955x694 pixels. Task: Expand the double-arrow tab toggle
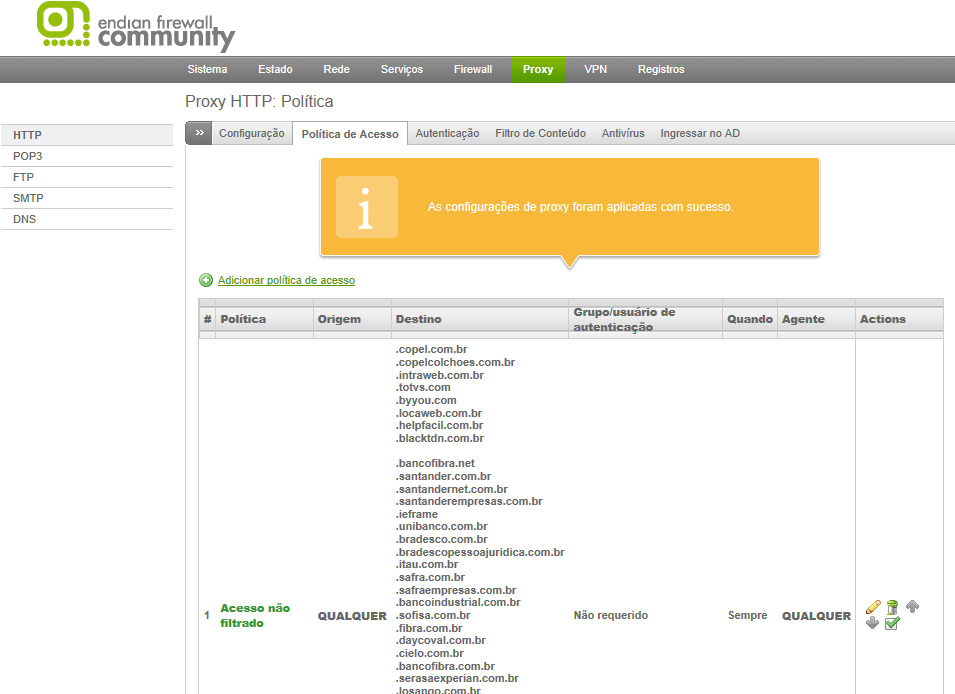point(199,133)
